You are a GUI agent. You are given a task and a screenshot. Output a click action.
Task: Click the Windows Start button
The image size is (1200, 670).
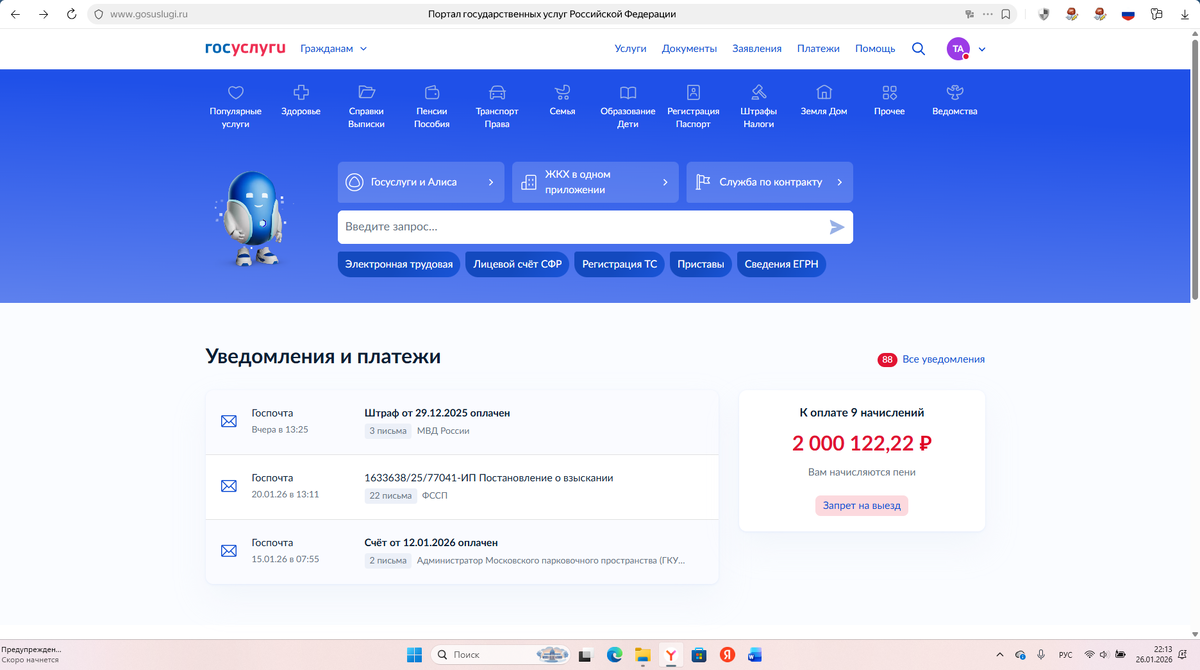[414, 655]
